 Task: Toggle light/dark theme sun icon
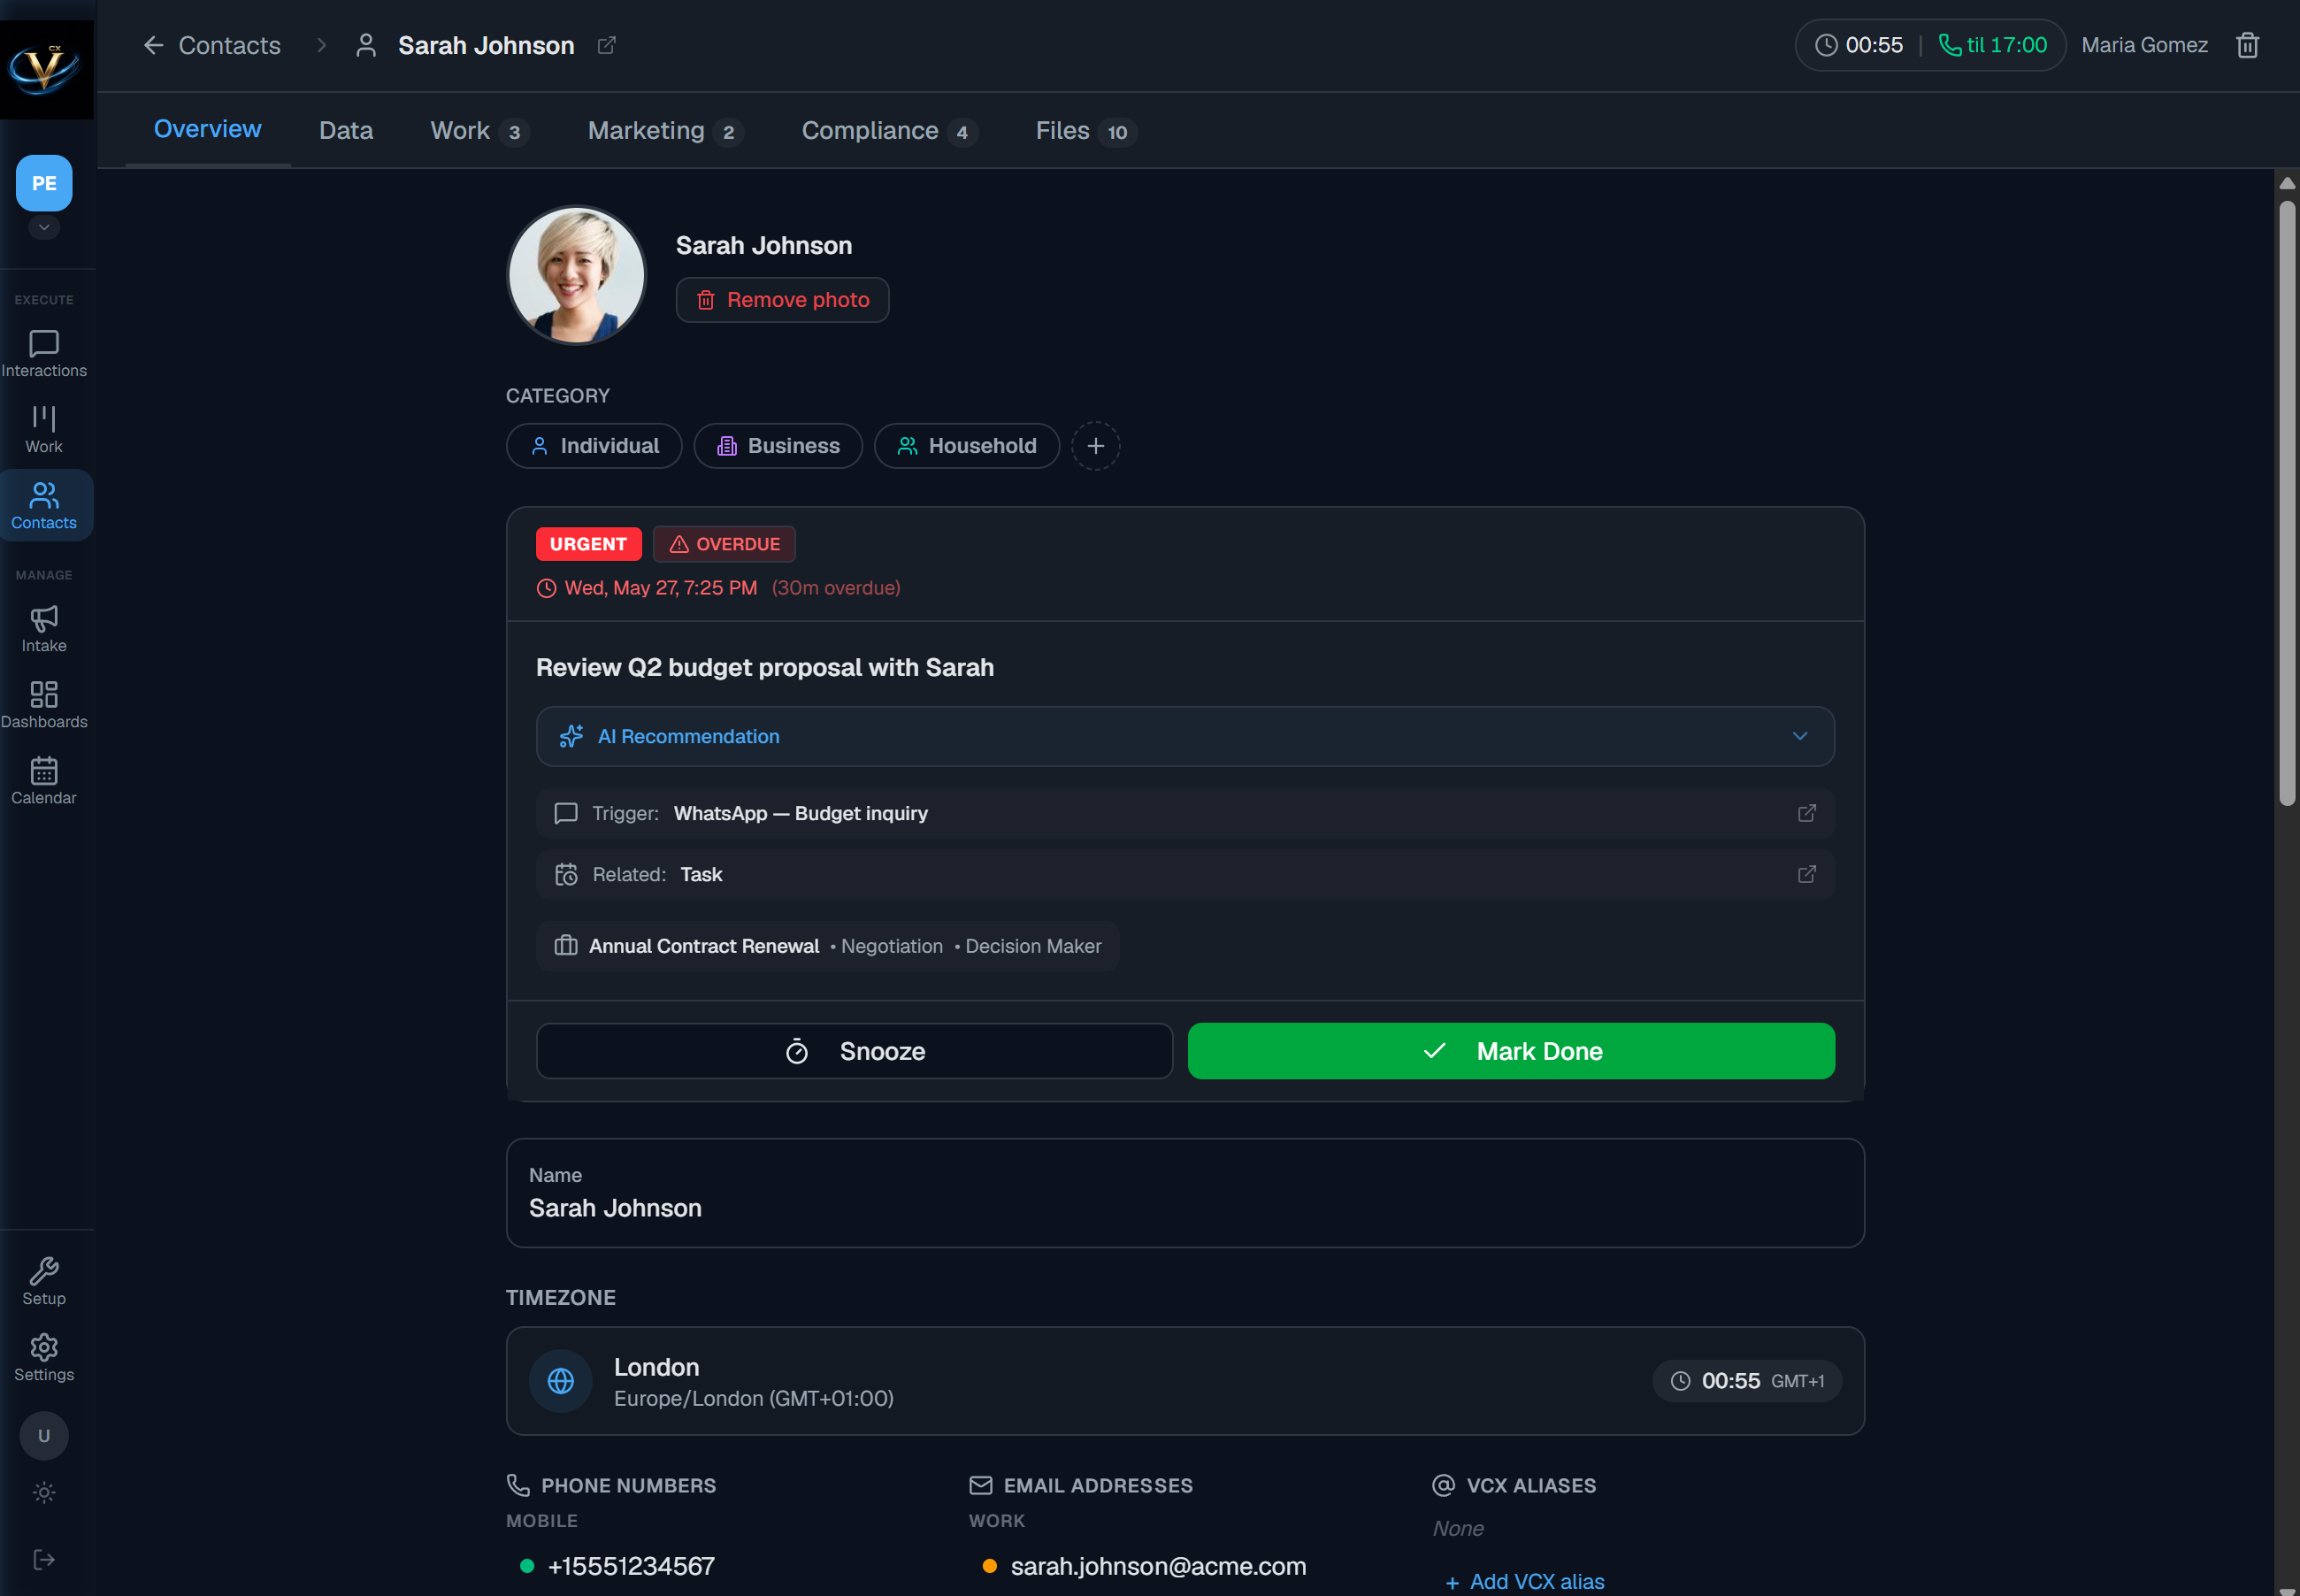[44, 1492]
